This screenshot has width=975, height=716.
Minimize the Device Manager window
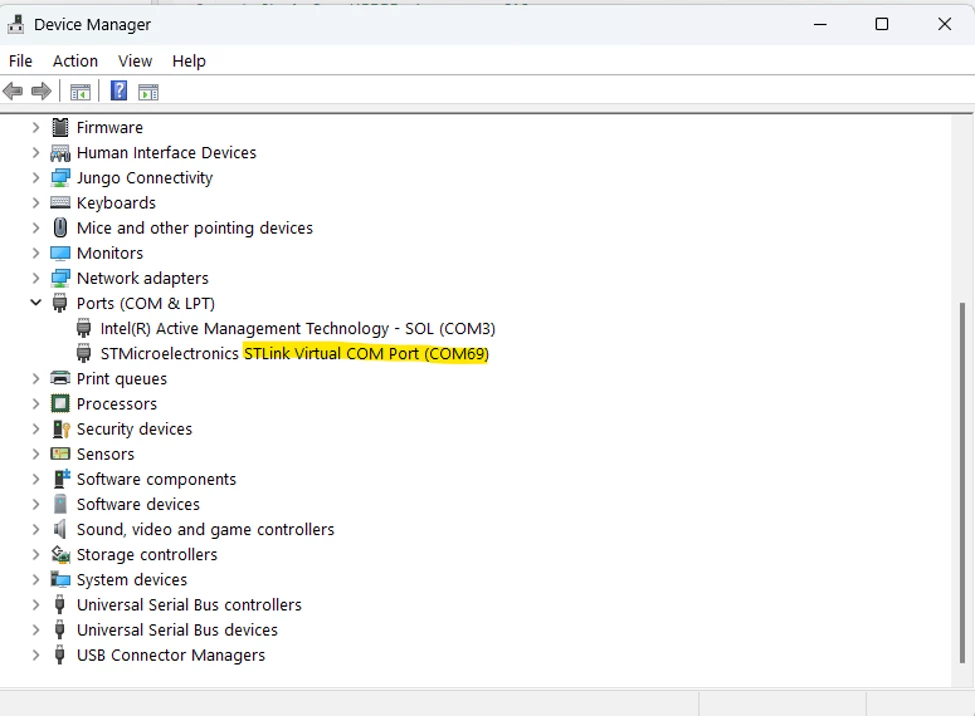point(820,24)
